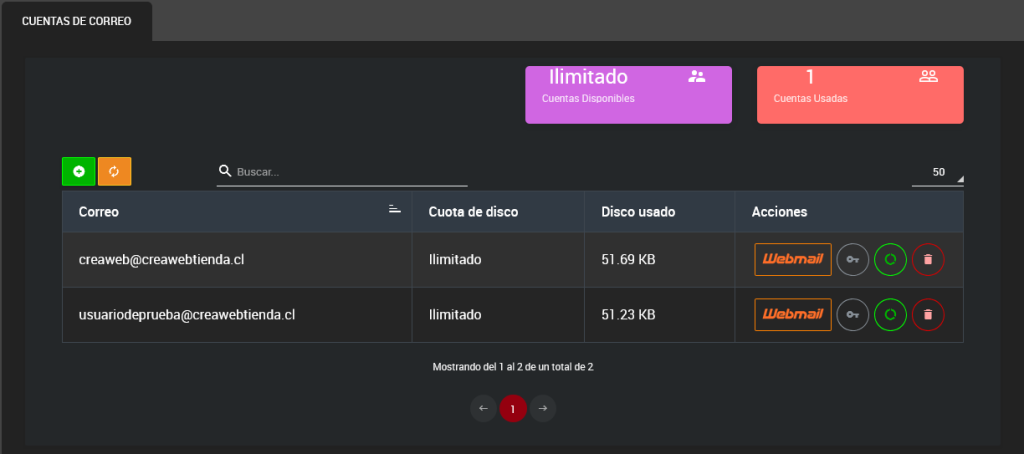Open Webmail for usuariodeprueba@creawebtienda.cl
The width and height of the screenshot is (1024, 454).
[x=793, y=315]
